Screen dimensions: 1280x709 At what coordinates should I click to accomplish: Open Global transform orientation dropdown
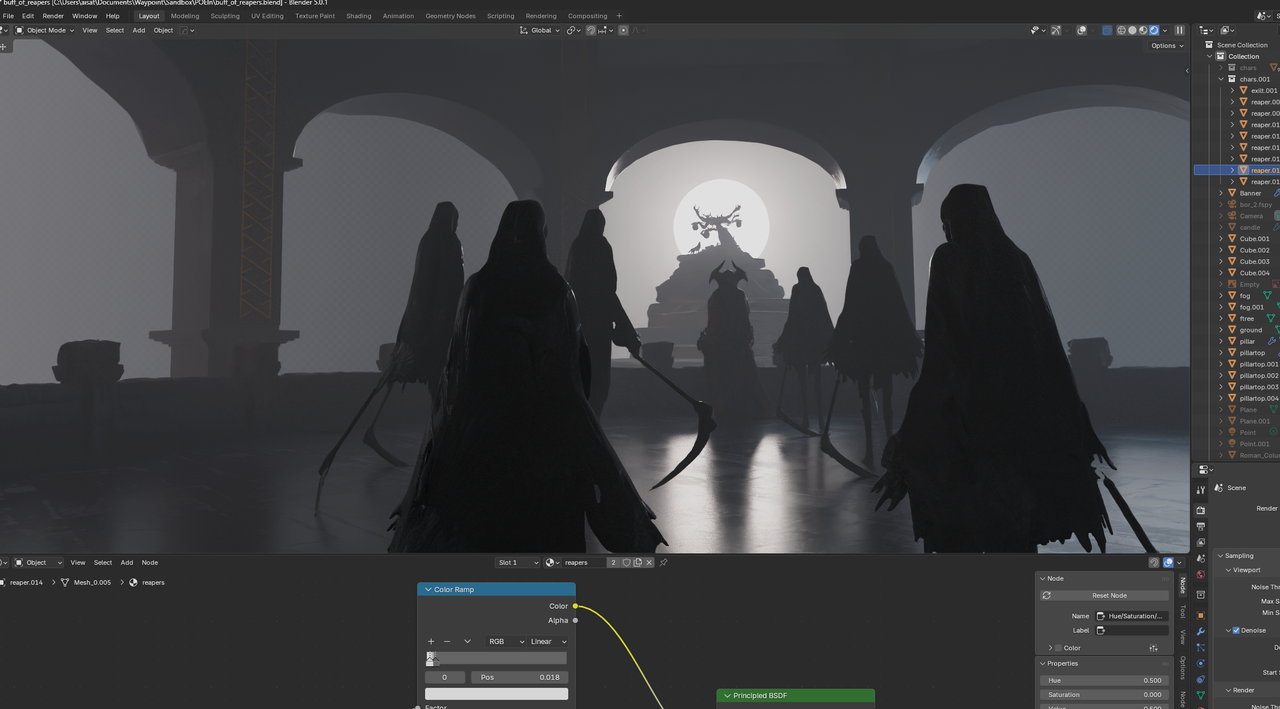540,30
